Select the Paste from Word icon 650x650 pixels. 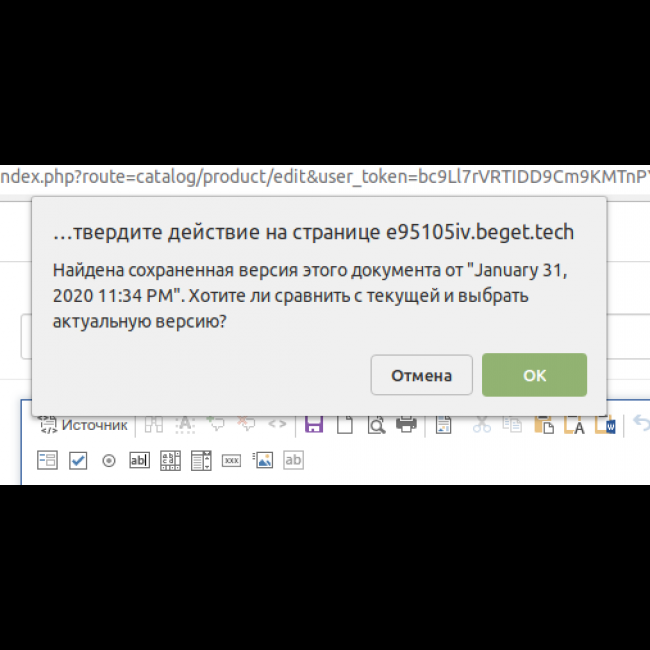pyautogui.click(x=607, y=425)
